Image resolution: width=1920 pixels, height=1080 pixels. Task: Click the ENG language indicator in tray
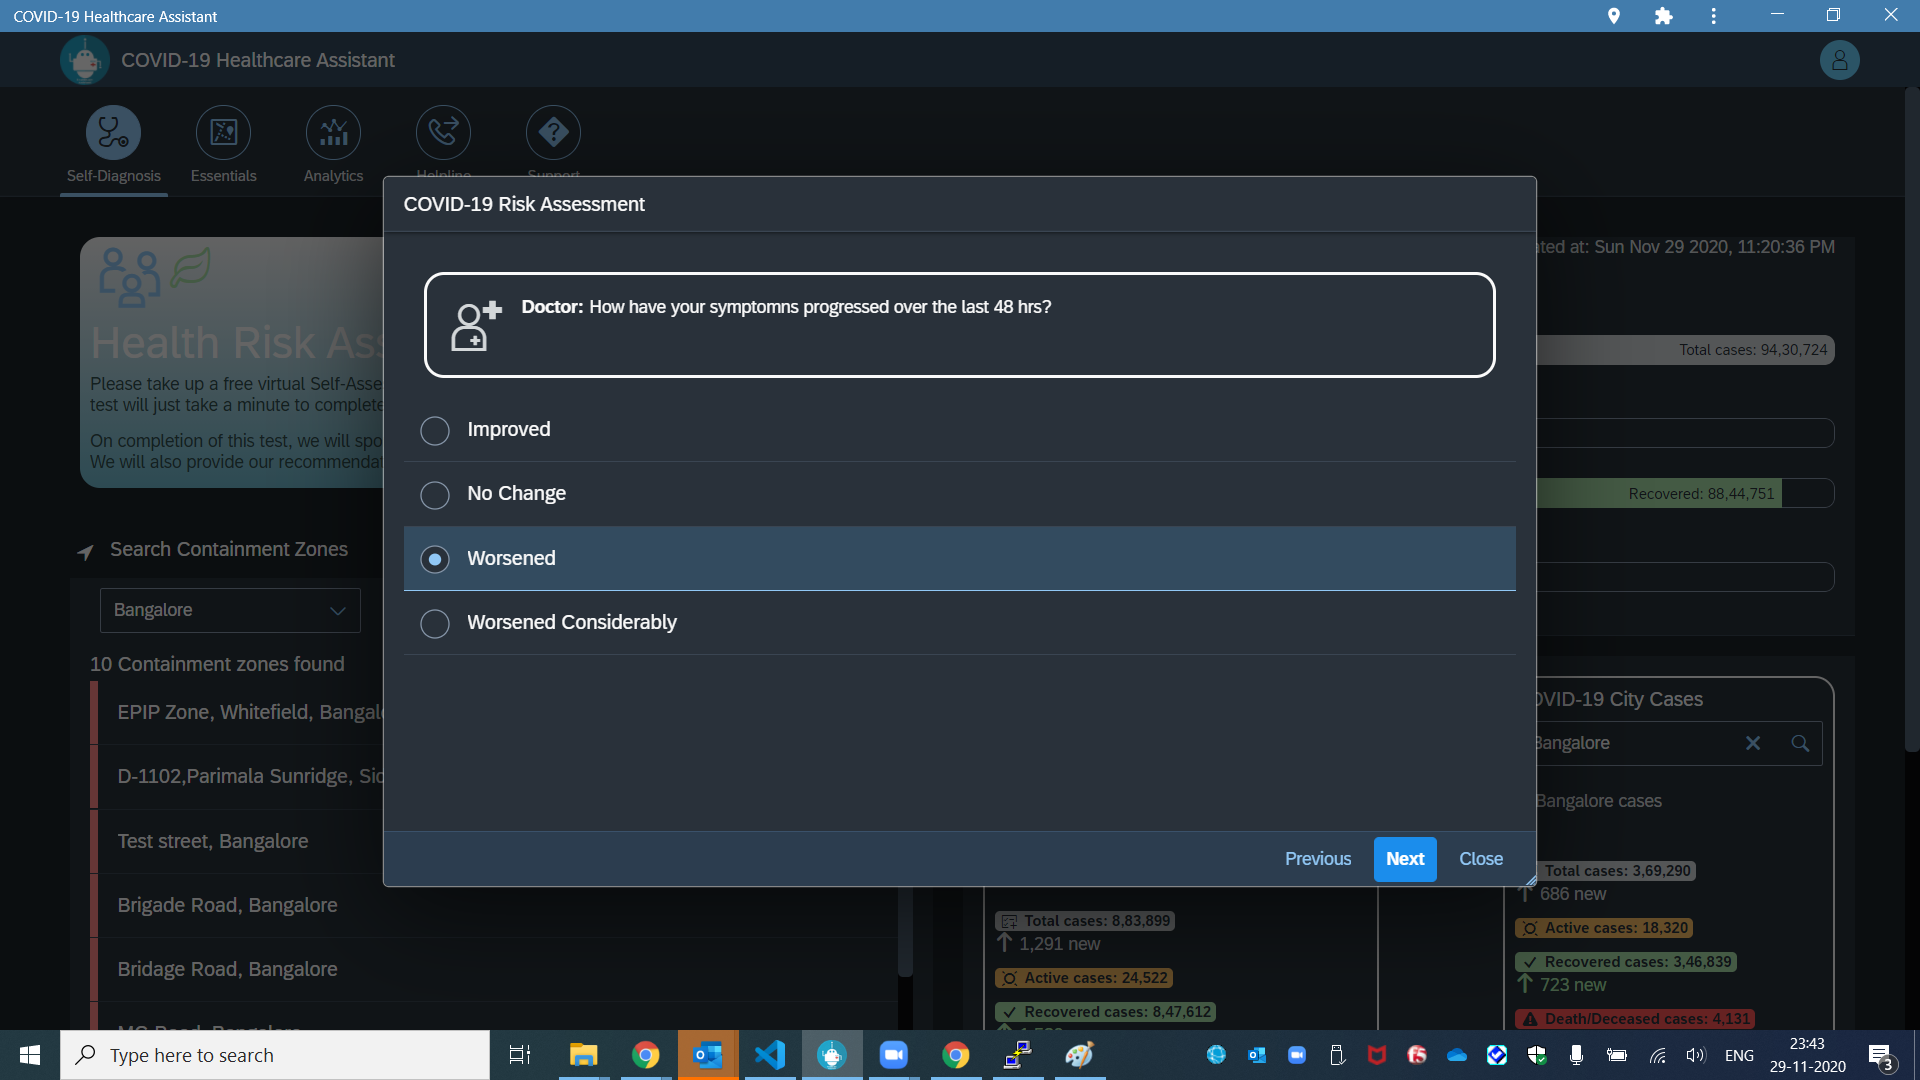(x=1739, y=1055)
